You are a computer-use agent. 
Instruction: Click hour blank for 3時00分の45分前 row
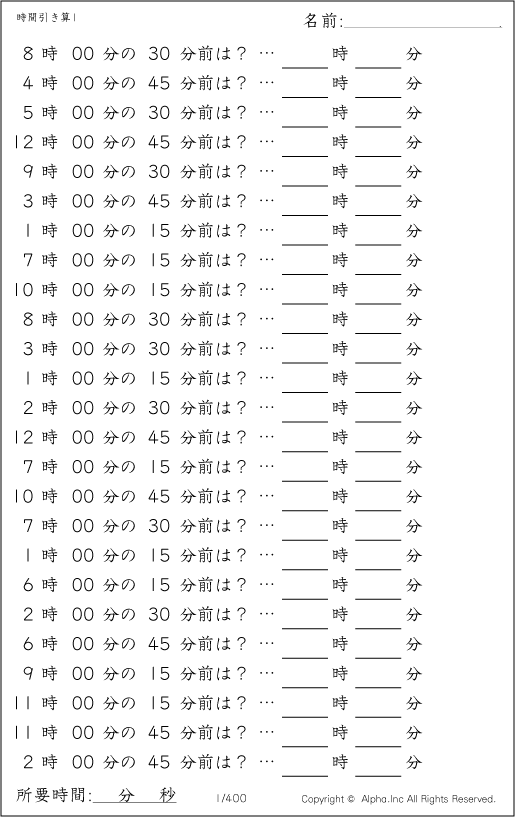click(305, 205)
